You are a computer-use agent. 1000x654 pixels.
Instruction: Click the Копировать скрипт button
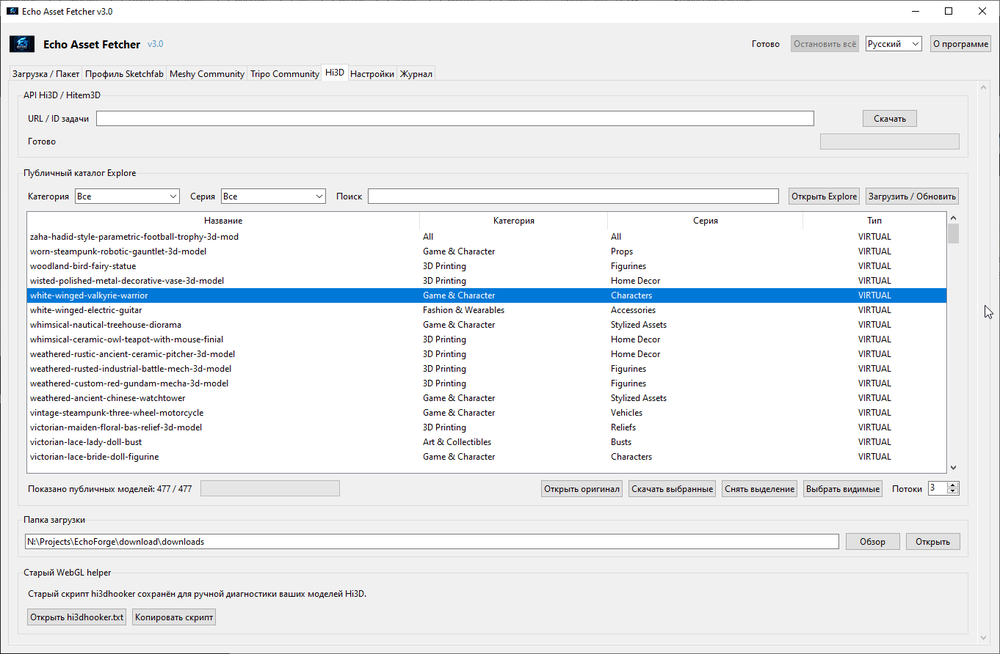coord(174,617)
